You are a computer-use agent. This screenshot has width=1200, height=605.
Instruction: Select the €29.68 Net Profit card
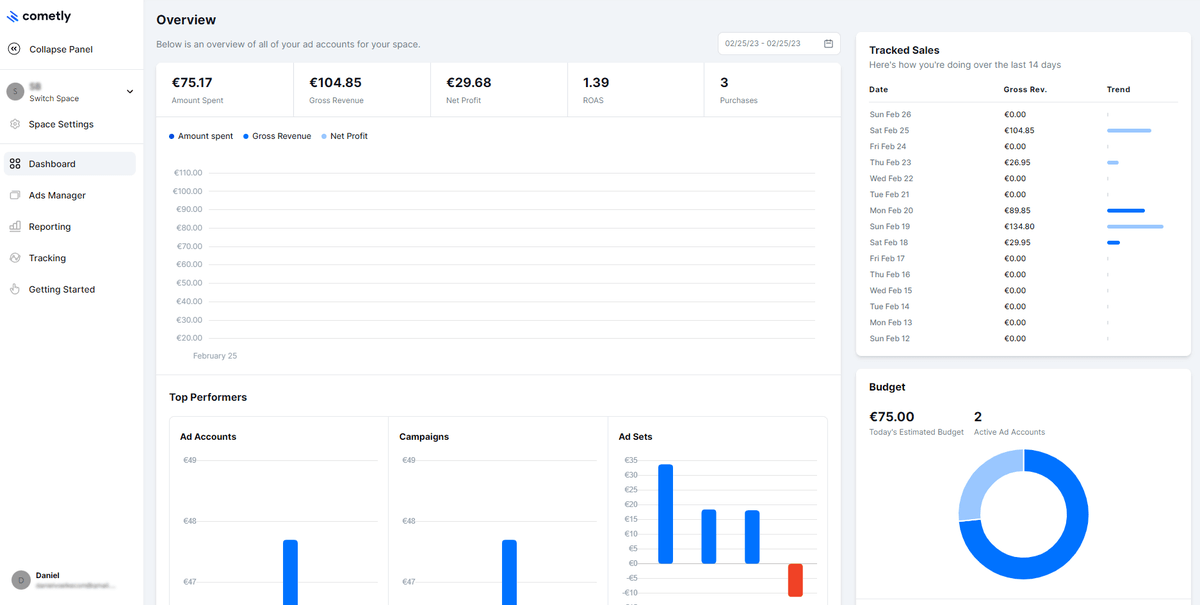point(499,90)
